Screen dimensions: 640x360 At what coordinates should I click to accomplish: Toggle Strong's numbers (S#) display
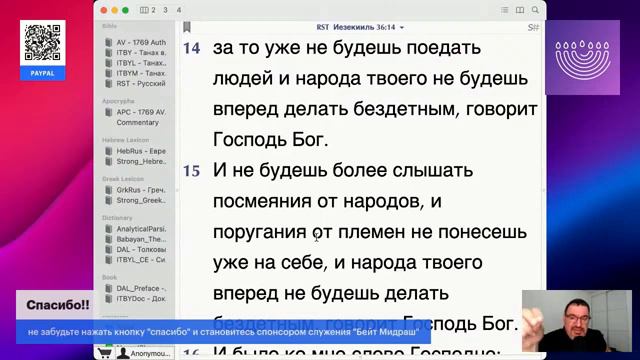[533, 27]
